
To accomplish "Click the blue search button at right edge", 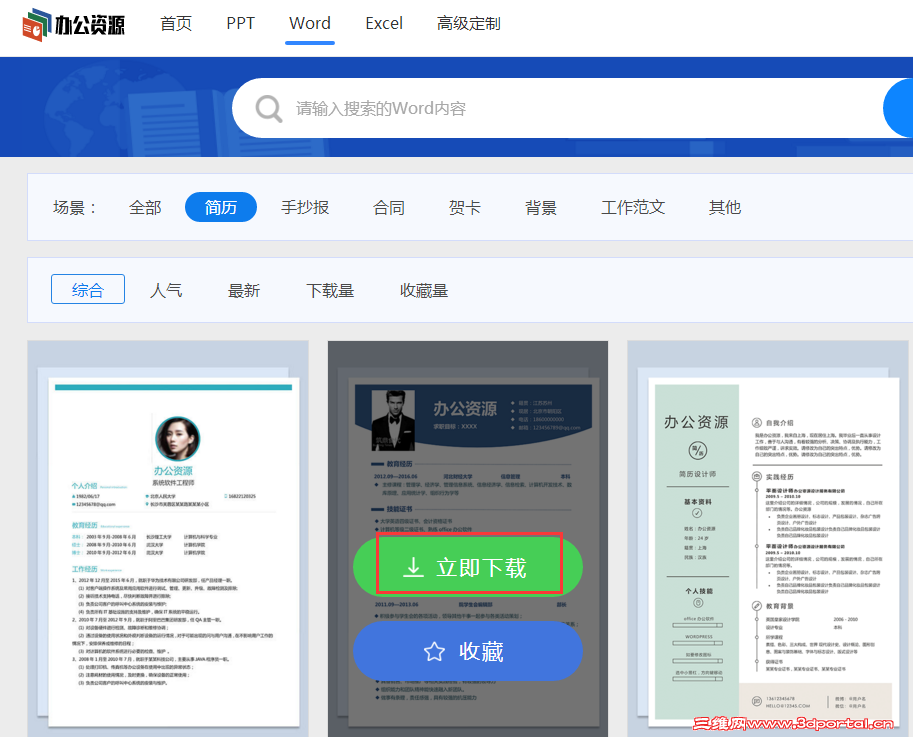I will (x=898, y=108).
